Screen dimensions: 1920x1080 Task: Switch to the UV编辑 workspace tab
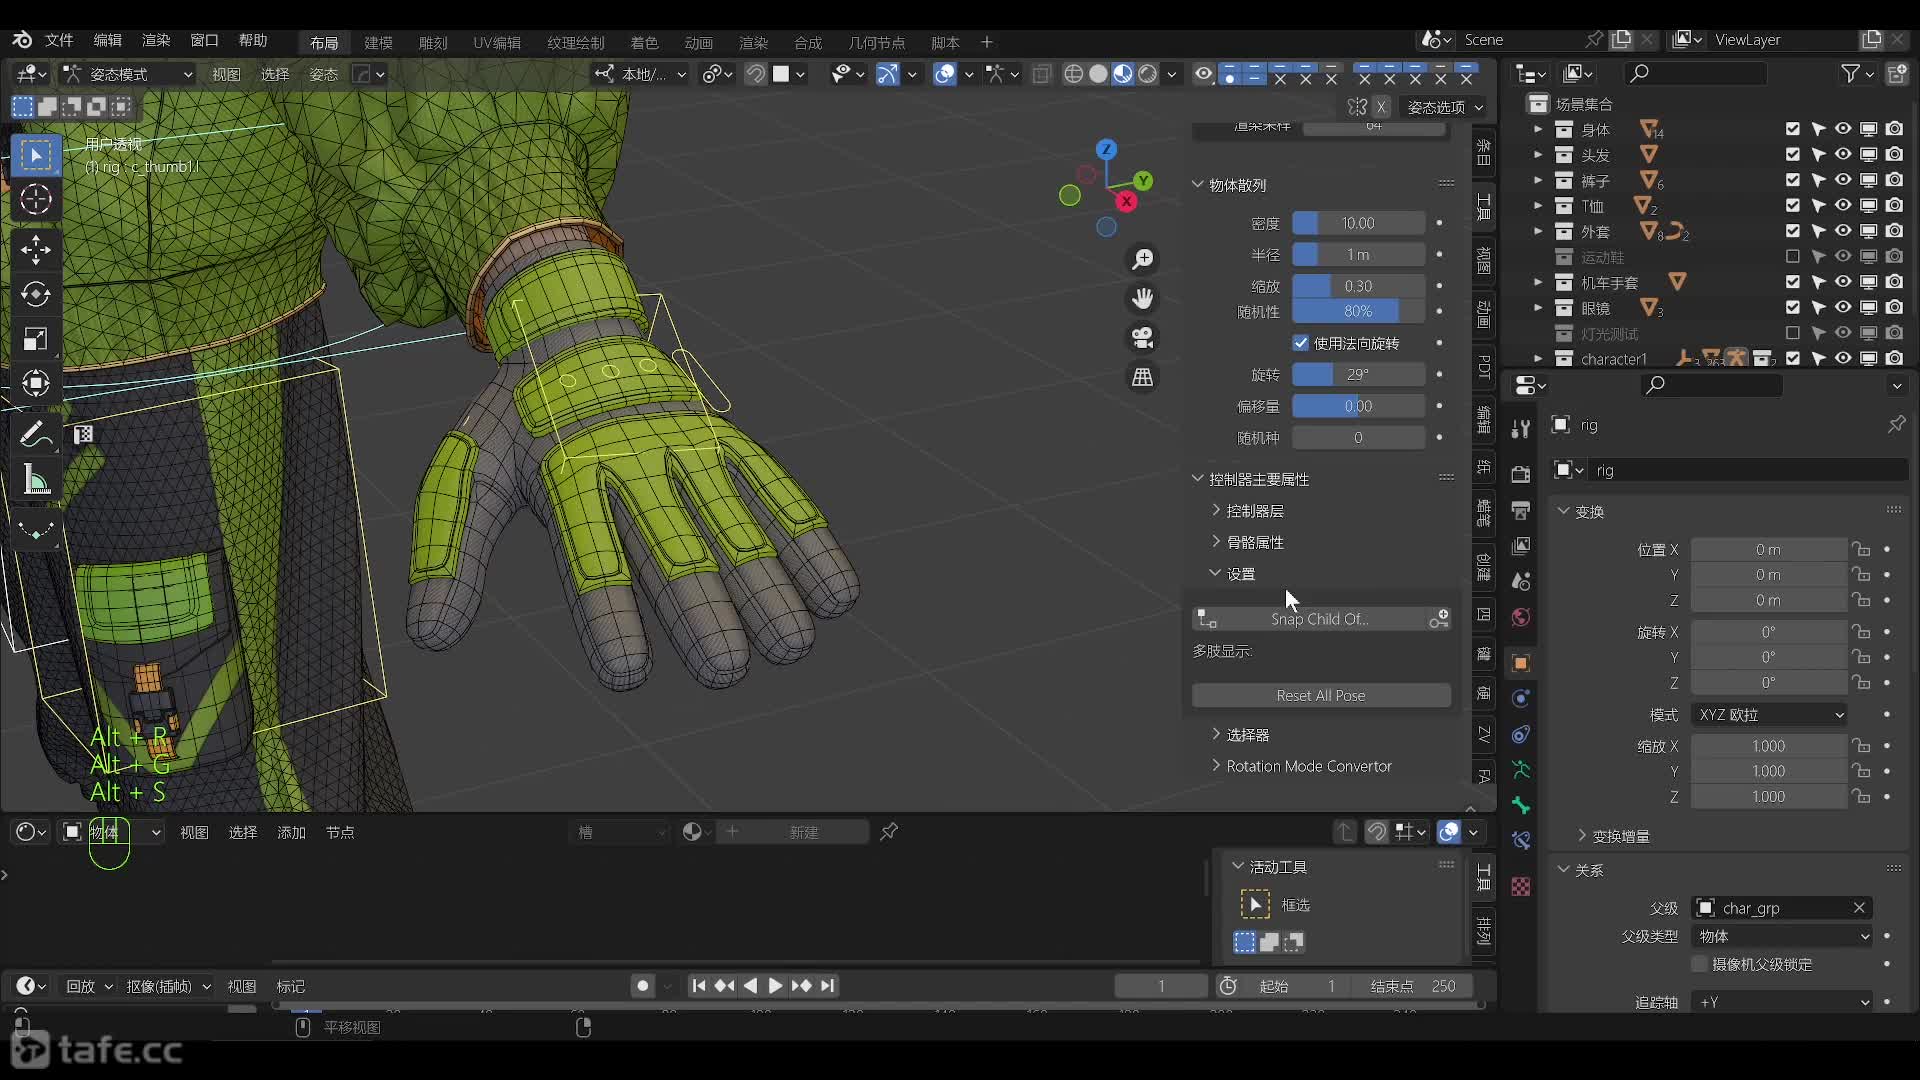pos(497,42)
